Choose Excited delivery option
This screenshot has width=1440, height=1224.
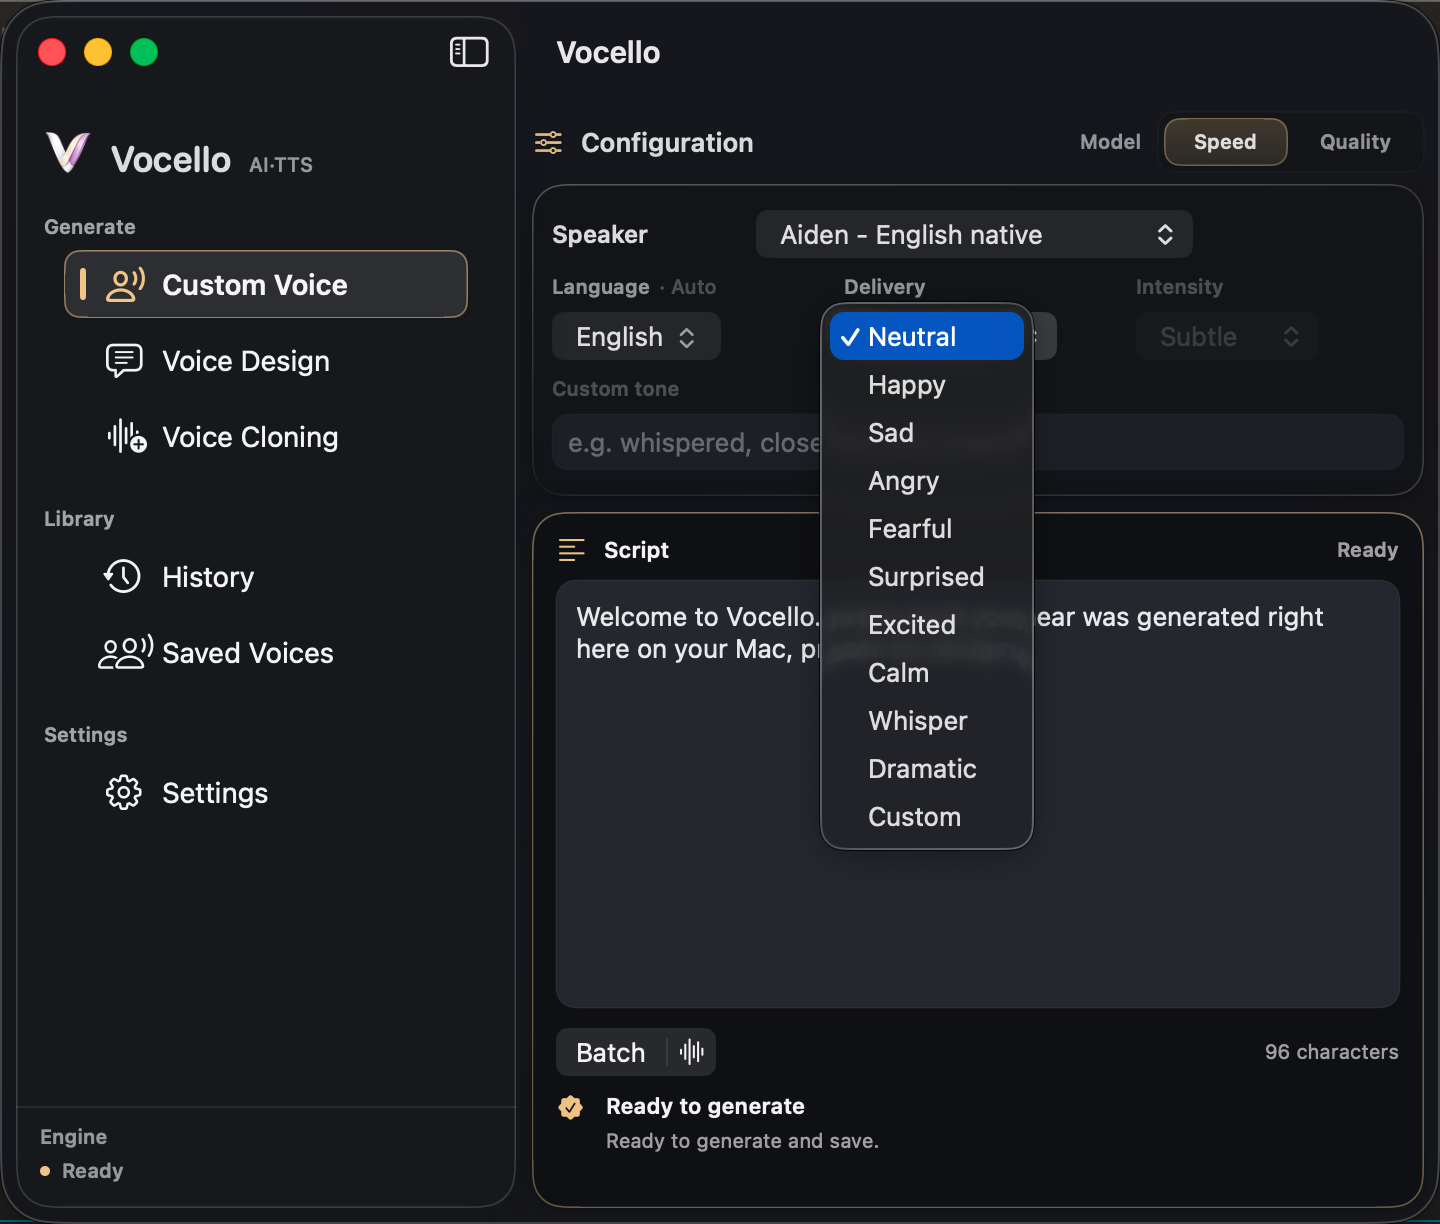[x=926, y=625]
